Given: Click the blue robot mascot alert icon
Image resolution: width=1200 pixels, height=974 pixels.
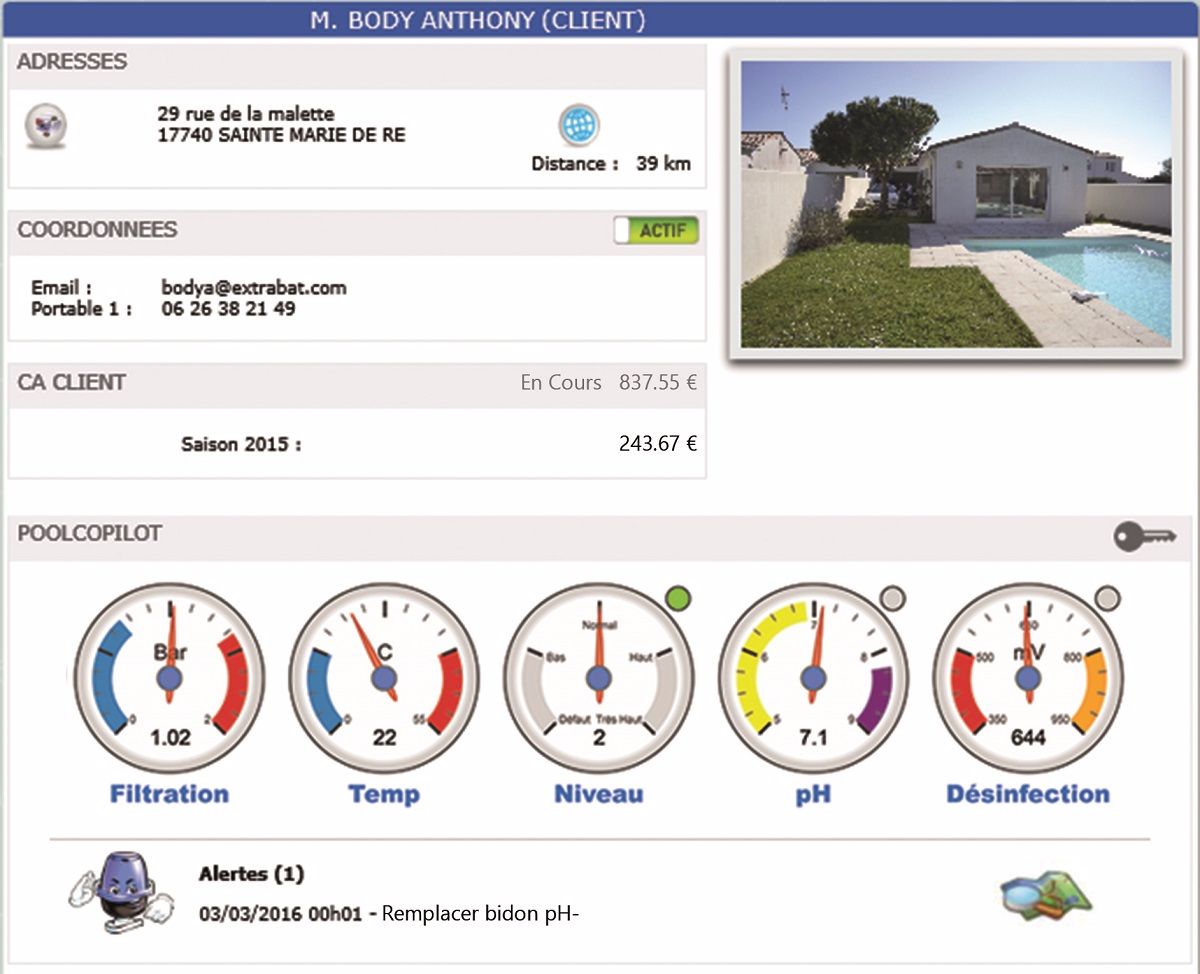Looking at the screenshot, I should point(112,890).
